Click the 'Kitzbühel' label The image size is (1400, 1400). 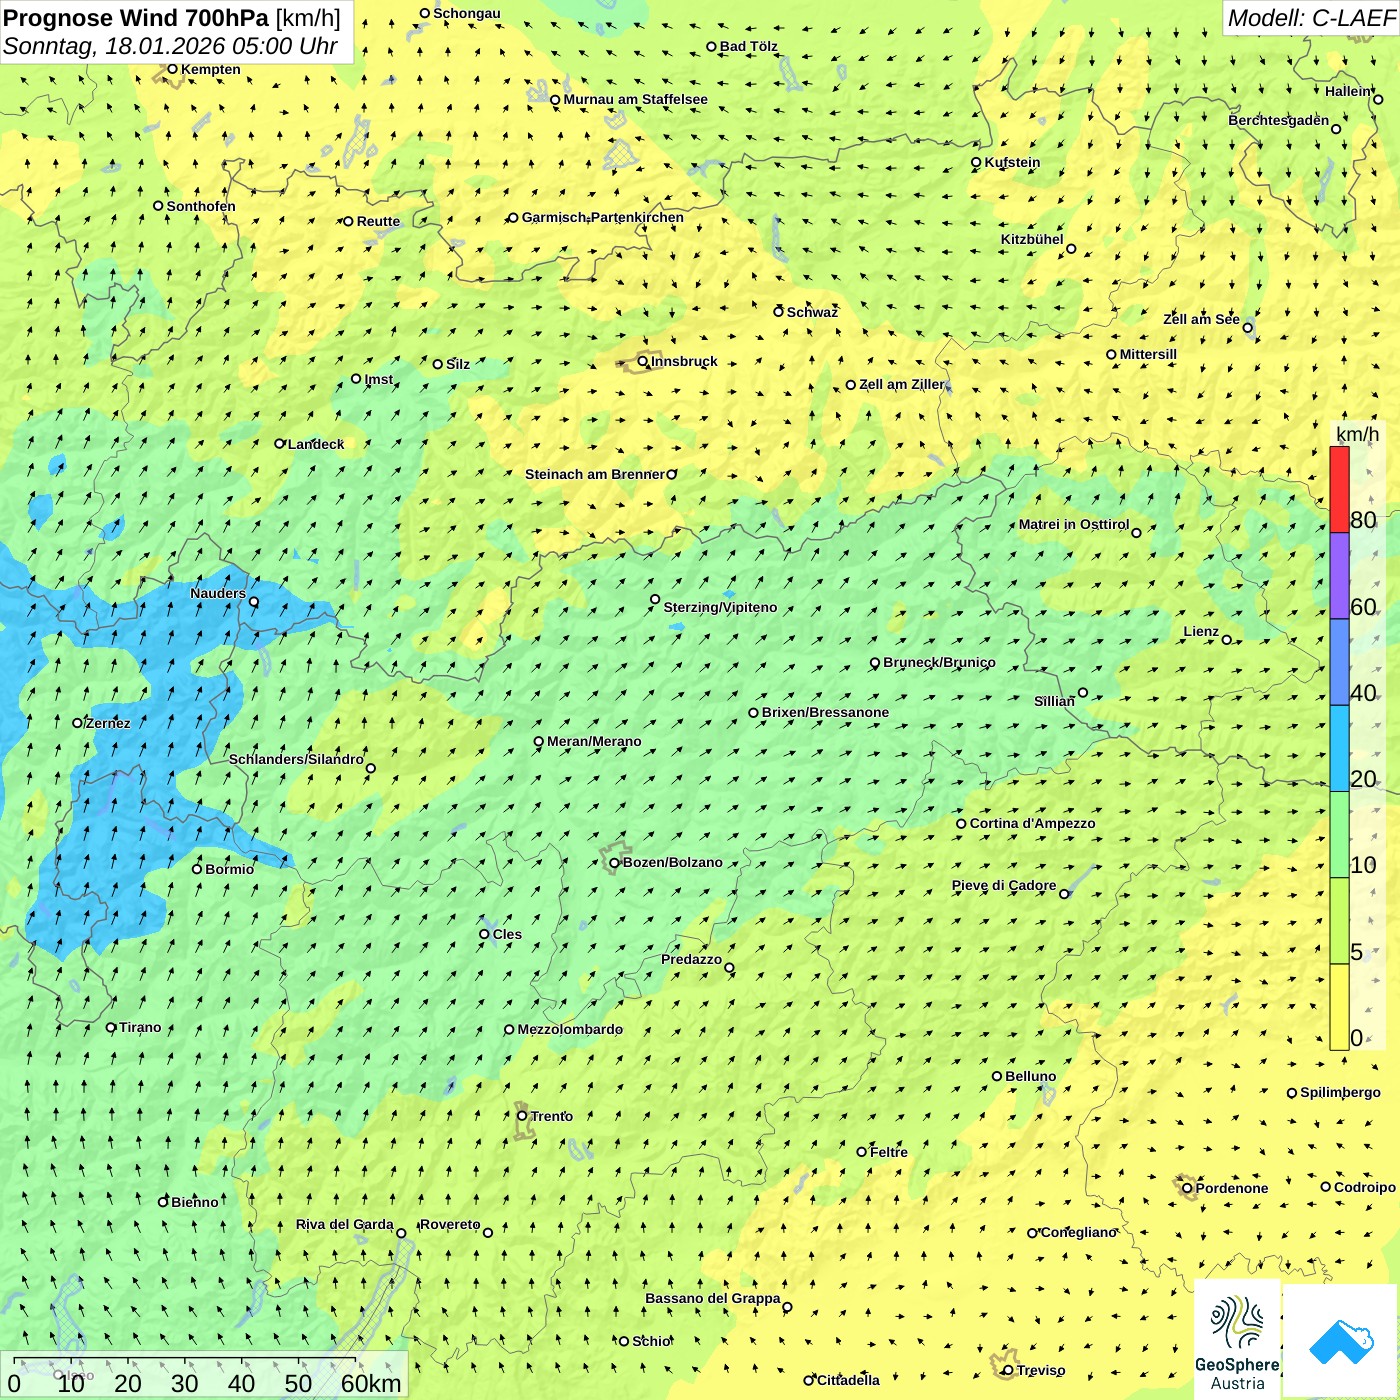[x=1032, y=239]
